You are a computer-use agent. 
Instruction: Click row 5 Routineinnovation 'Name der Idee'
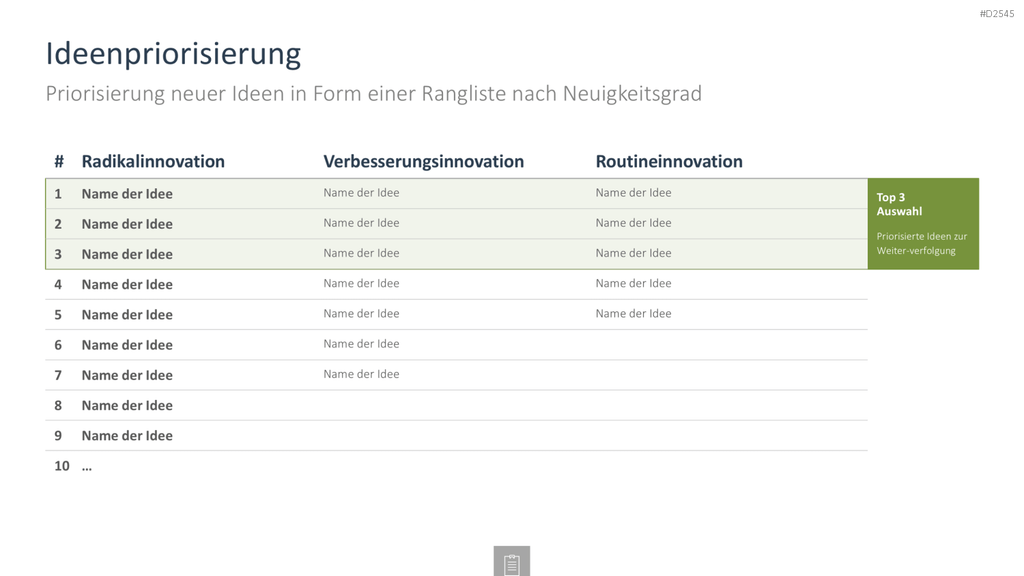[x=633, y=313]
